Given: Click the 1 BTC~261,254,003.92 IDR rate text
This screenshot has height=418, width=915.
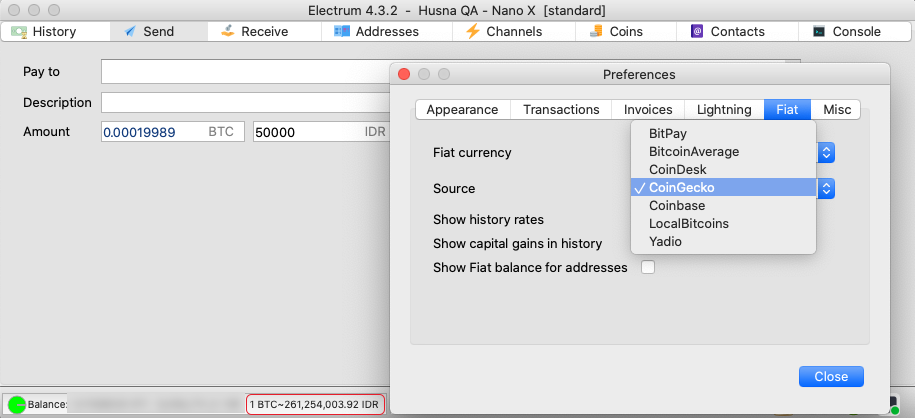Looking at the screenshot, I should coord(314,404).
